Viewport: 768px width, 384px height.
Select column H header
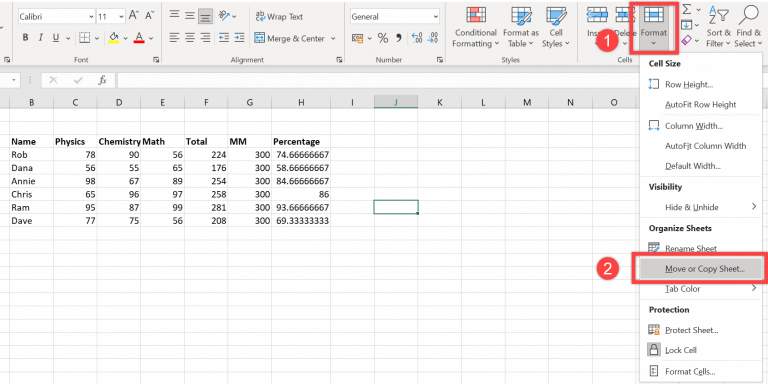(x=301, y=102)
